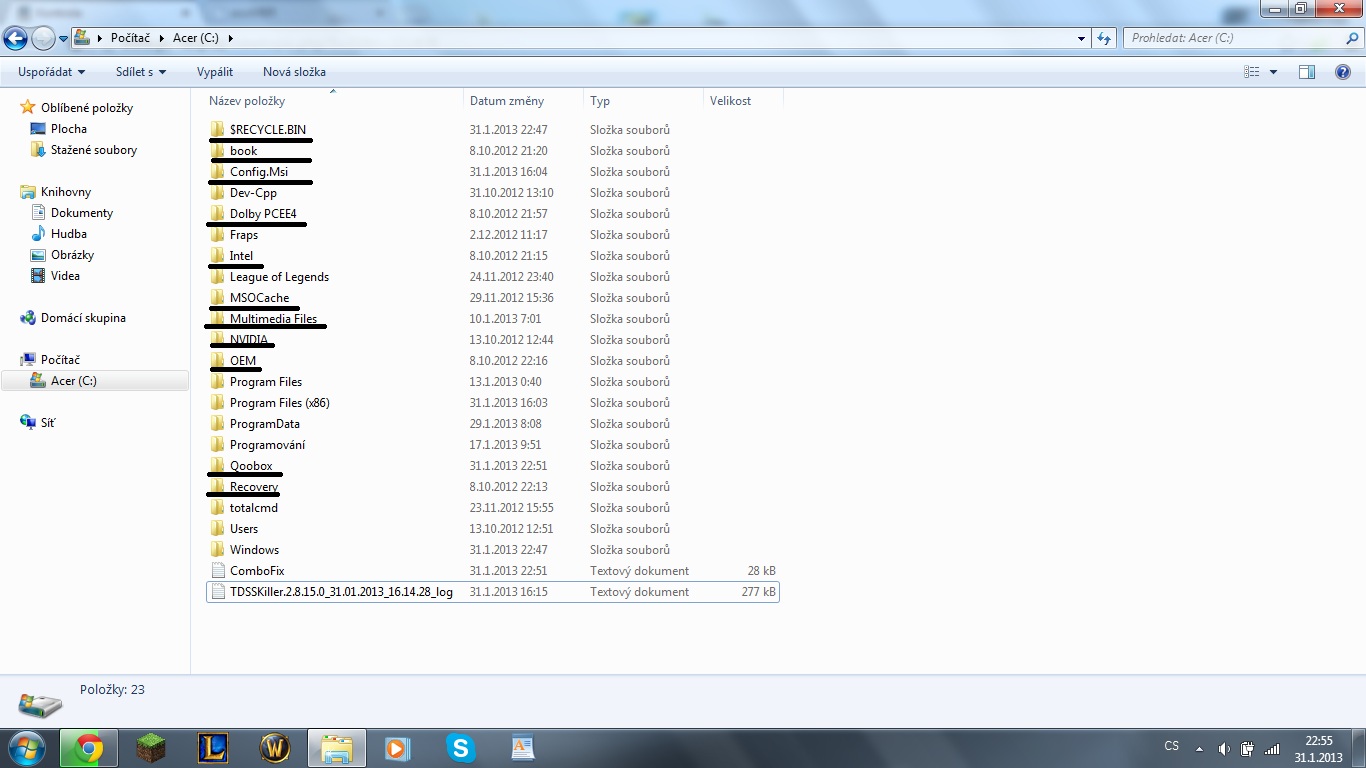This screenshot has height=768, width=1366.
Task: Open Skype from the taskbar
Action: tap(461, 748)
